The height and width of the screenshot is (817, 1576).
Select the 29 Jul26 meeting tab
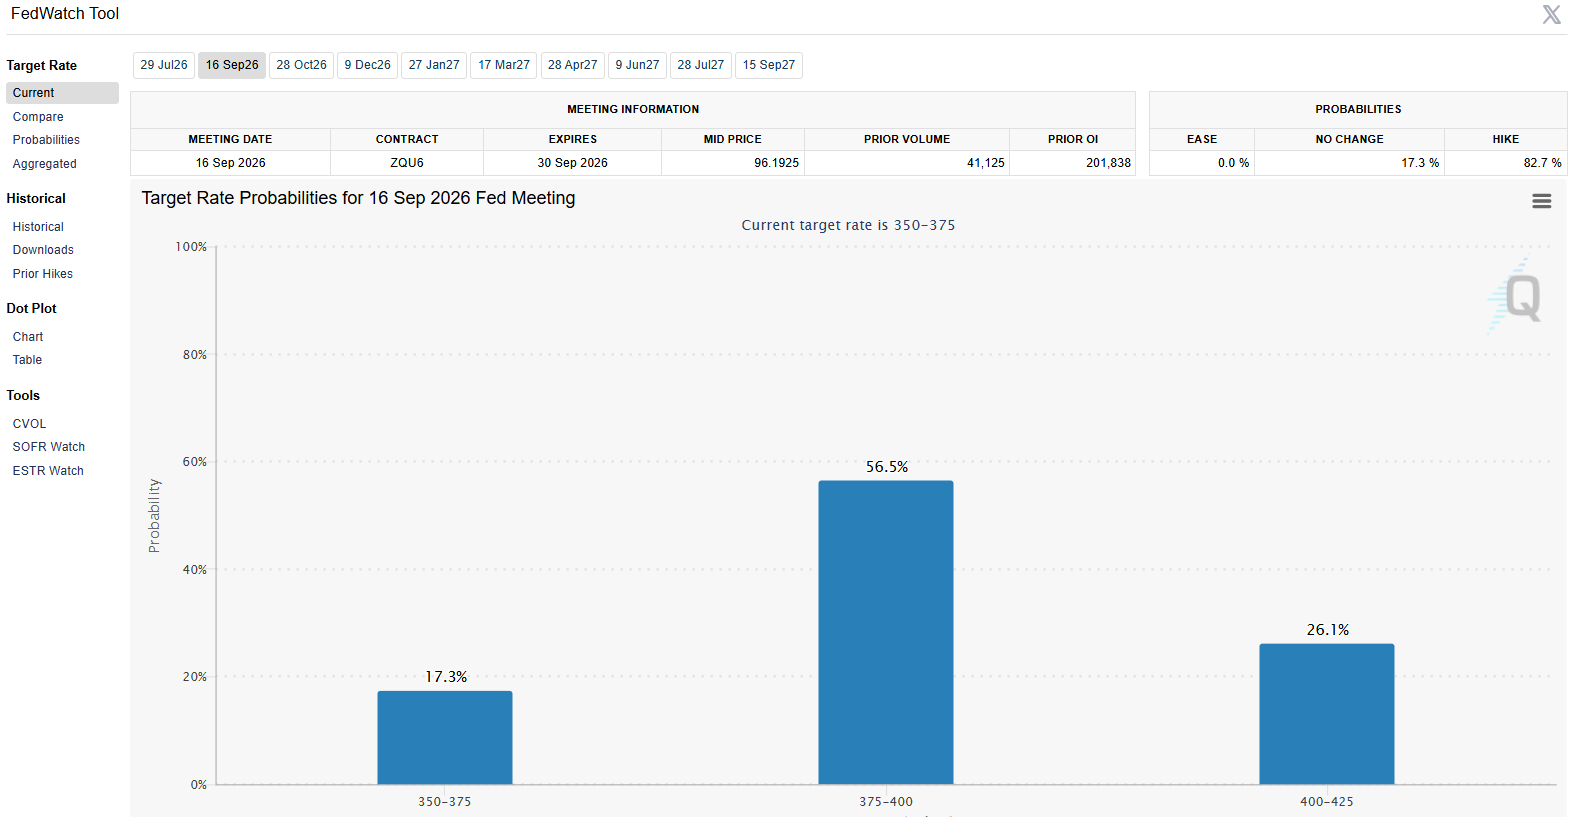click(x=164, y=65)
